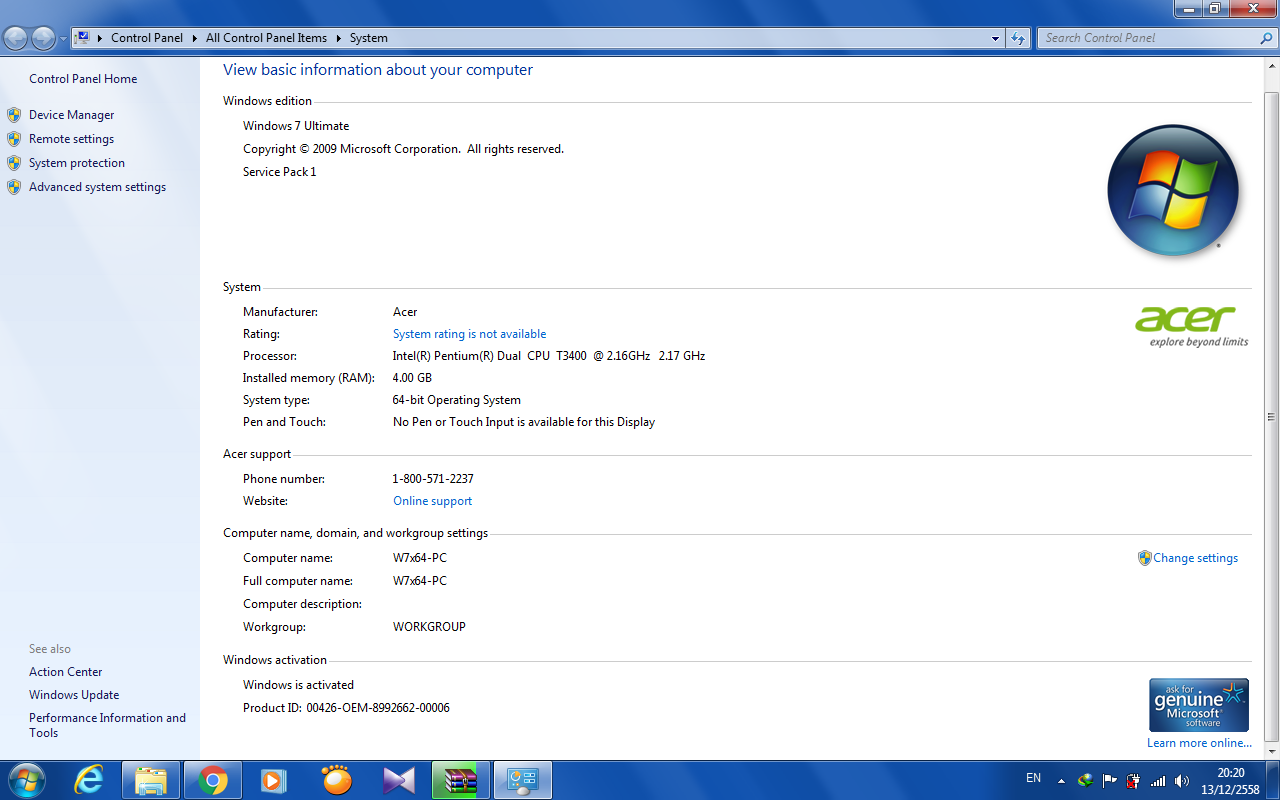1280x800 pixels.
Task: Click the Forward arrow navigation button
Action: [44, 38]
